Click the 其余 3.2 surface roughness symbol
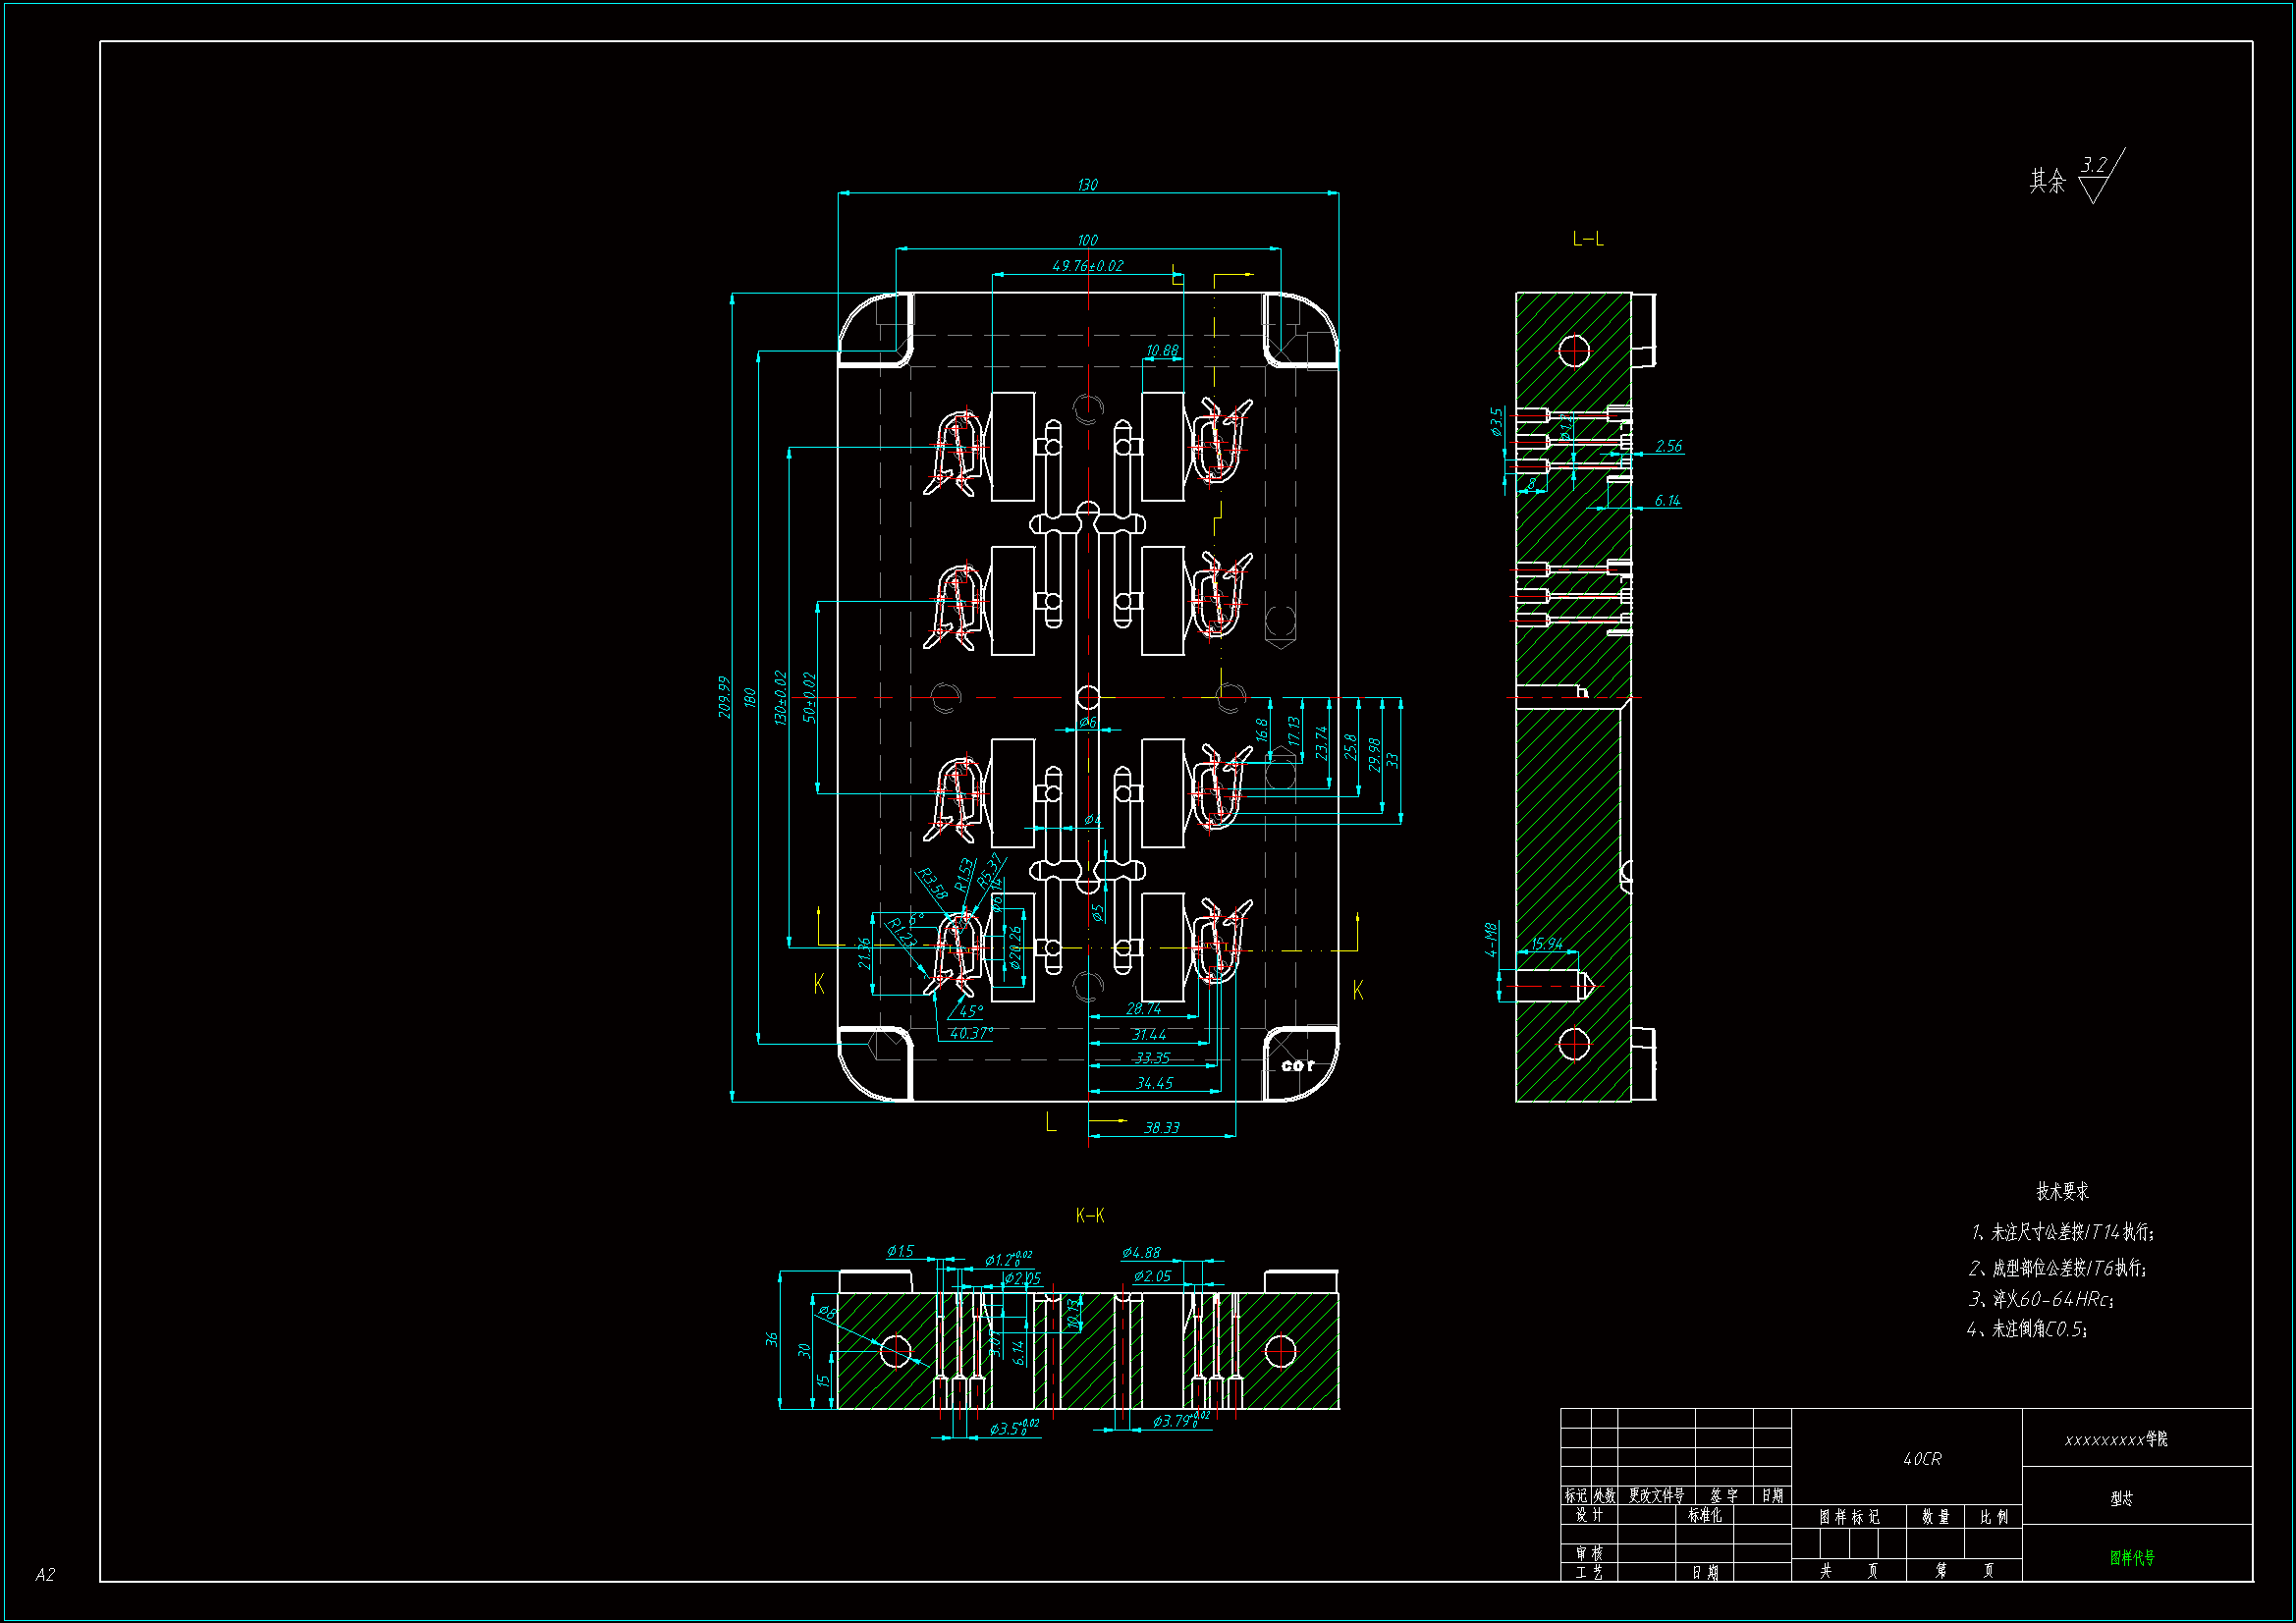The width and height of the screenshot is (2296, 1623). (2093, 178)
